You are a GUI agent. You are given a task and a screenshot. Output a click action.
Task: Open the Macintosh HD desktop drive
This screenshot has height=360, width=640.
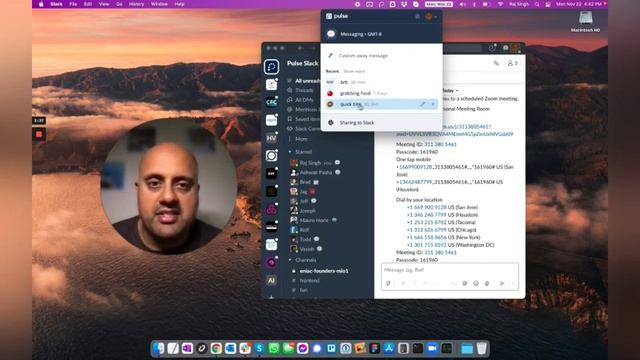coord(585,21)
